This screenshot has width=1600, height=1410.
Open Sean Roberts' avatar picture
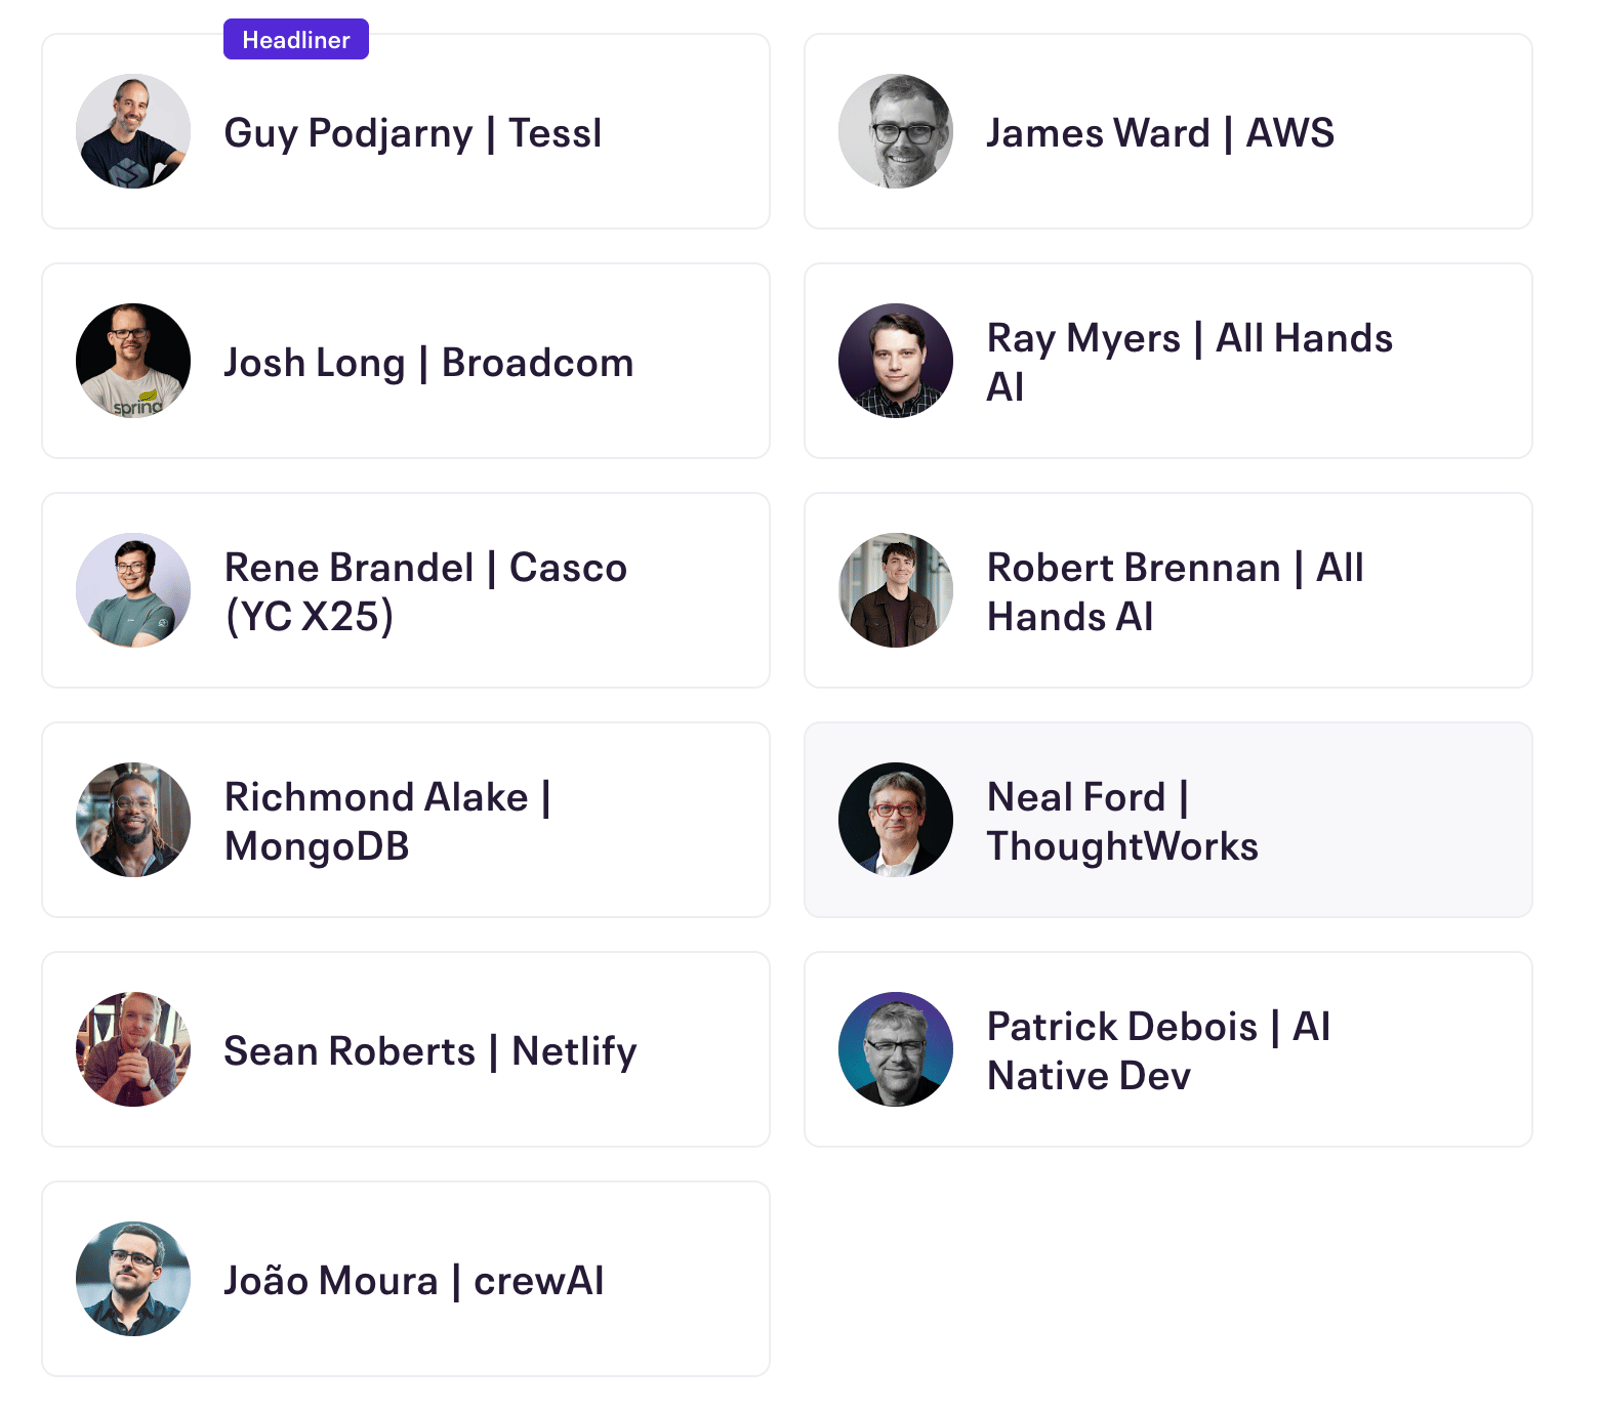(133, 1049)
